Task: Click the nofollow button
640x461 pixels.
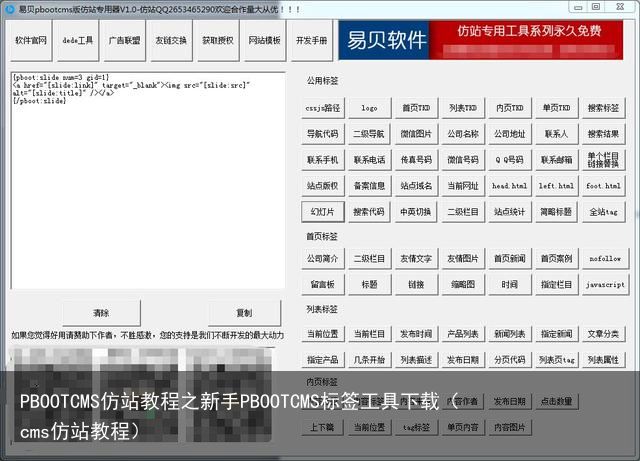Action: pos(605,258)
